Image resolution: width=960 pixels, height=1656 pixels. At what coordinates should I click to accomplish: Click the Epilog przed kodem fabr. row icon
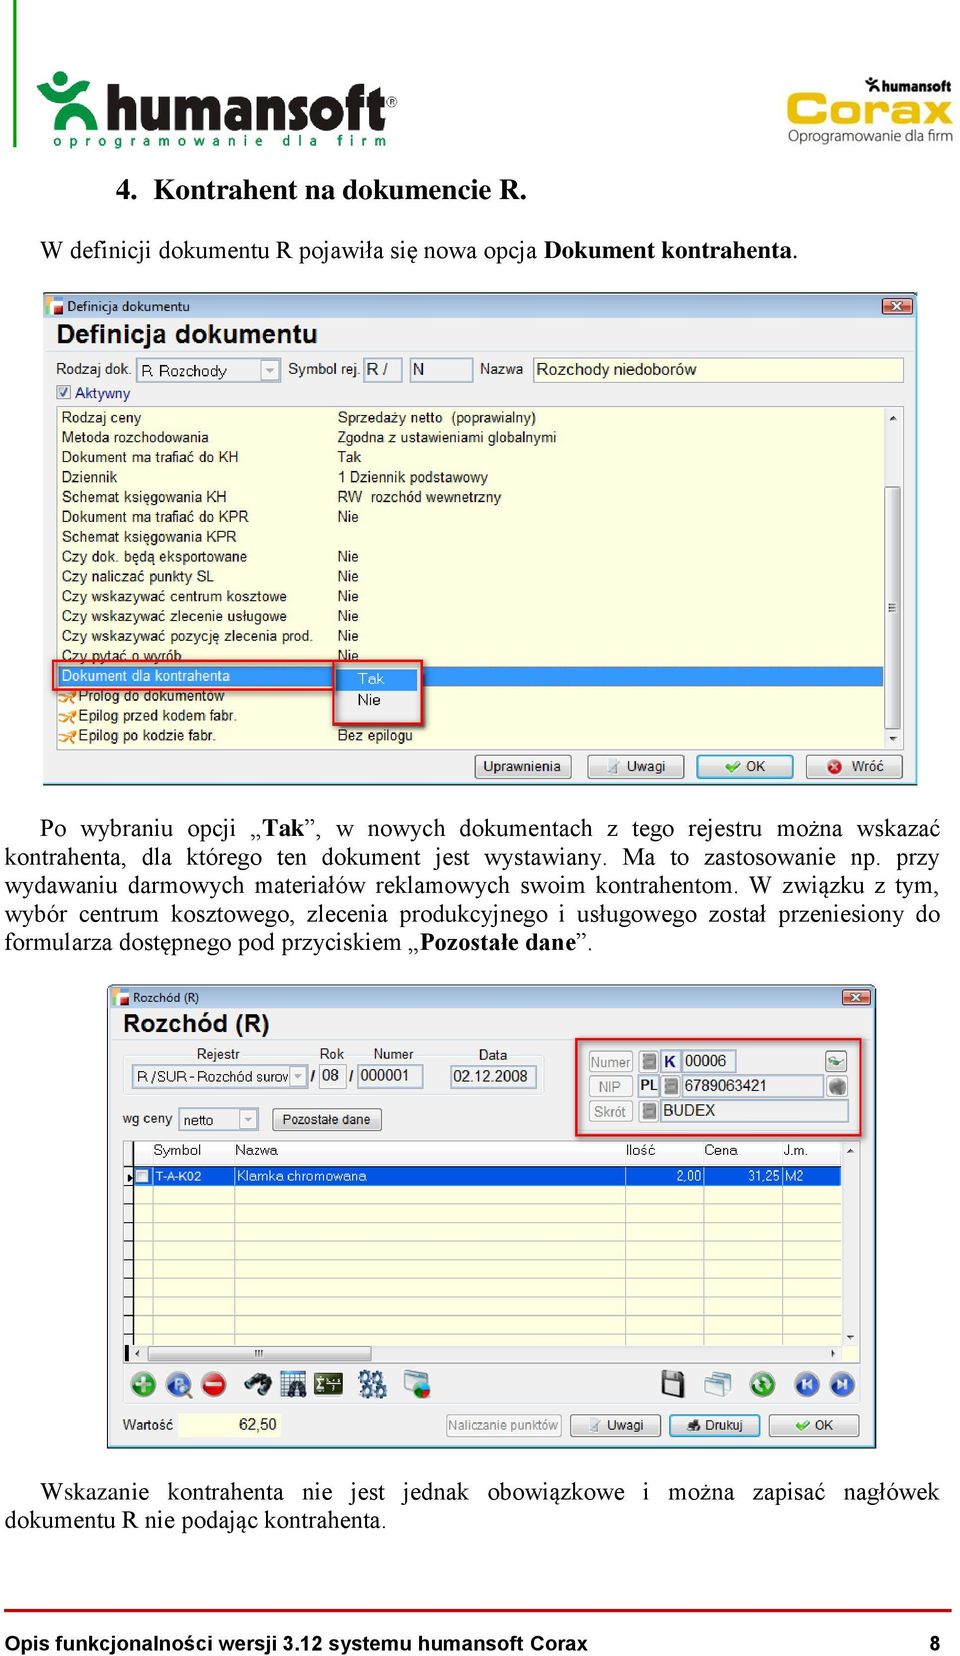67,716
